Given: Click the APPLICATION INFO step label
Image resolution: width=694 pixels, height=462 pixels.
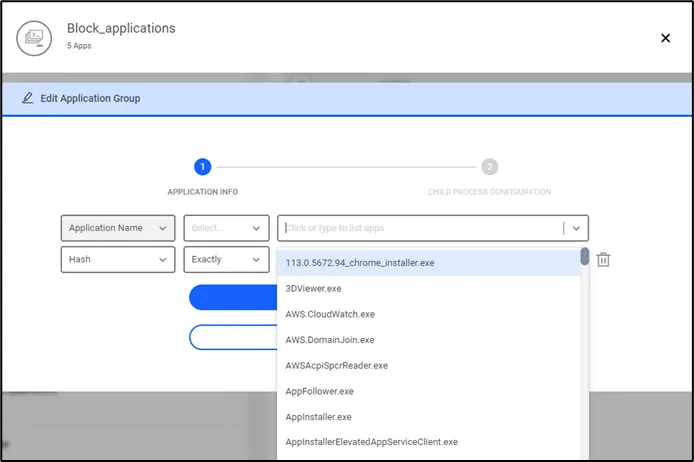Looking at the screenshot, I should coord(203,192).
